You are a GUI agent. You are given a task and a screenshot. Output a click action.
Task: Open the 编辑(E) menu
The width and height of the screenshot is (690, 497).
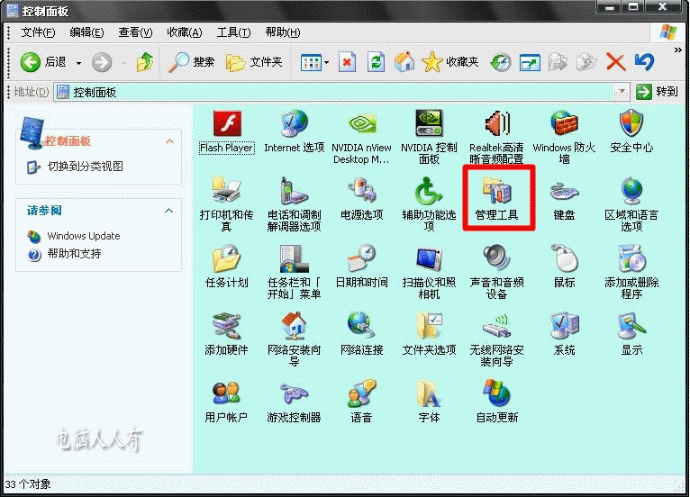coord(87,33)
